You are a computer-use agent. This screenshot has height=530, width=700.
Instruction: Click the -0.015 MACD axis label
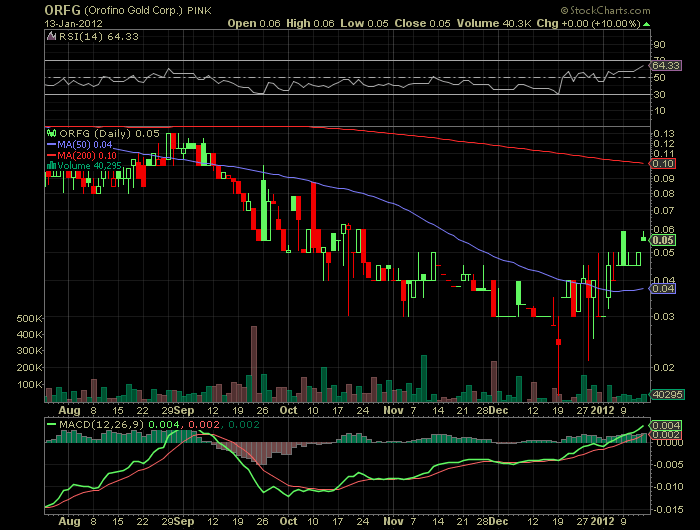click(668, 509)
